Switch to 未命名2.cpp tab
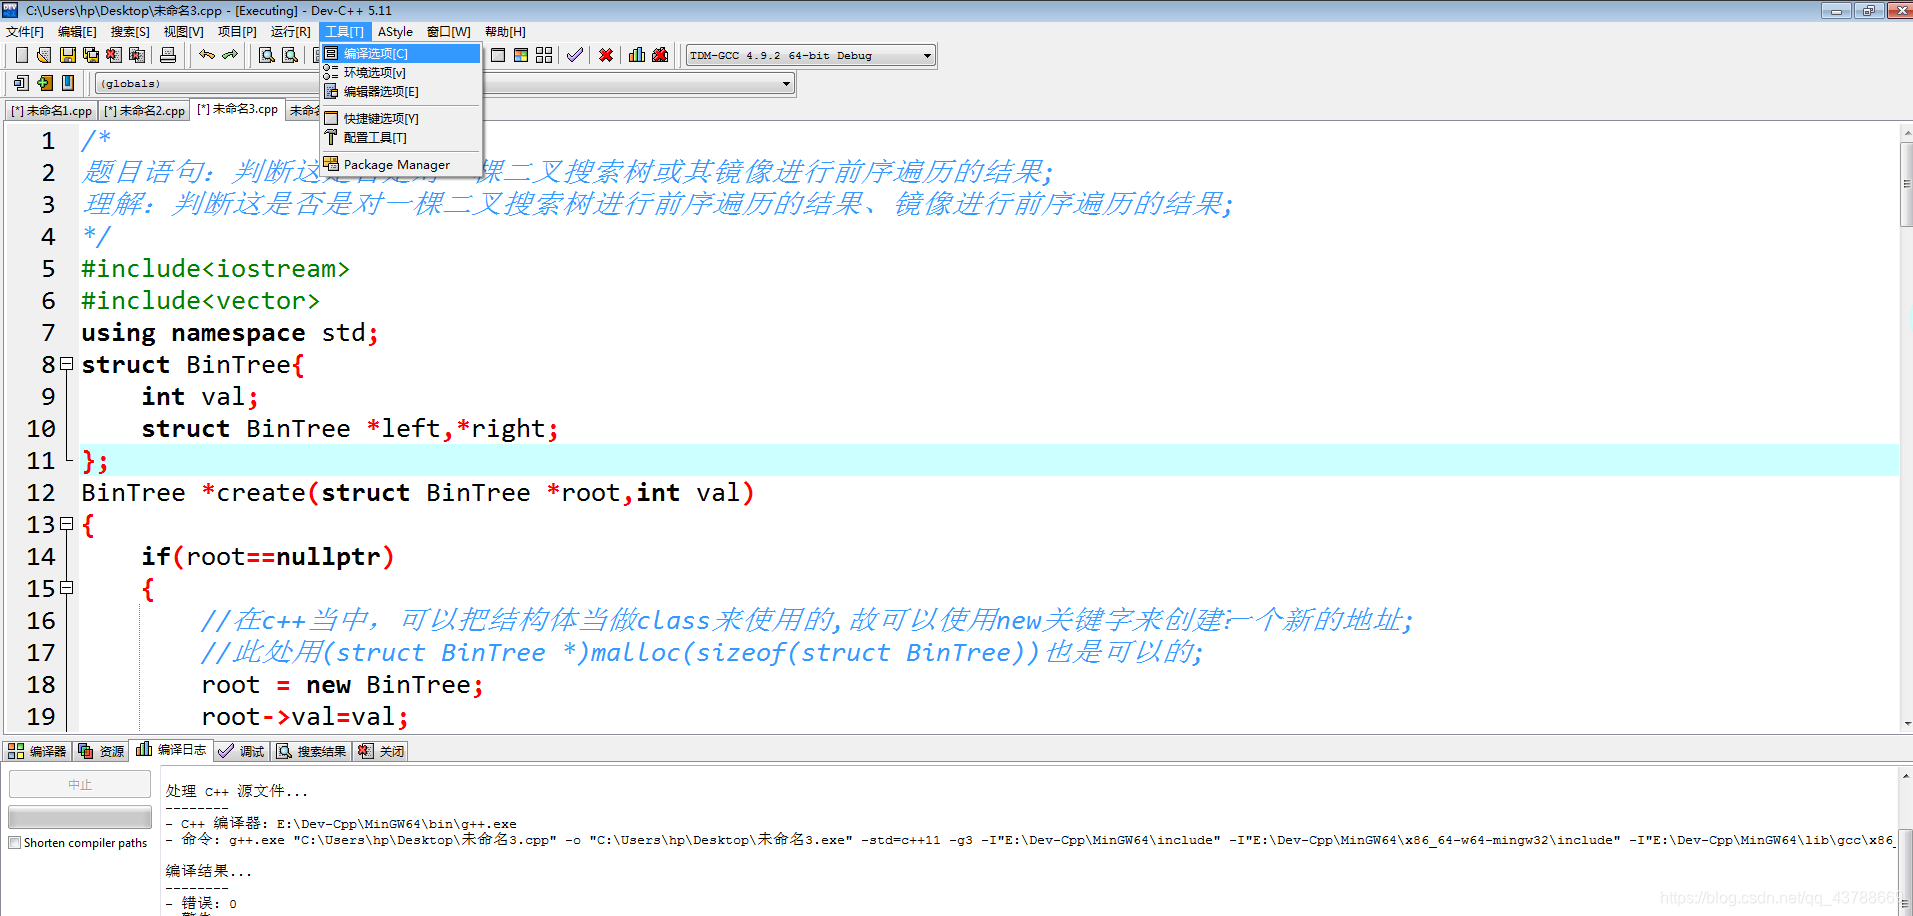The image size is (1913, 916). coord(145,111)
